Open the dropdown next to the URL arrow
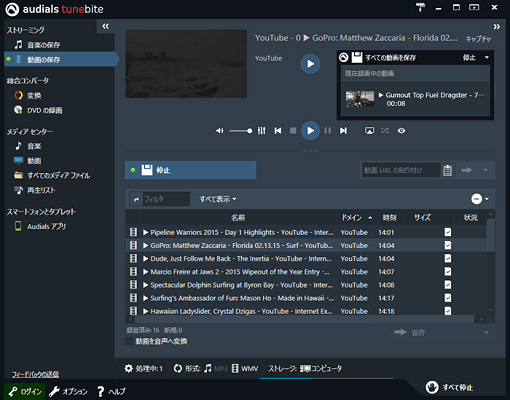This screenshot has height=400, width=510. click(x=486, y=170)
